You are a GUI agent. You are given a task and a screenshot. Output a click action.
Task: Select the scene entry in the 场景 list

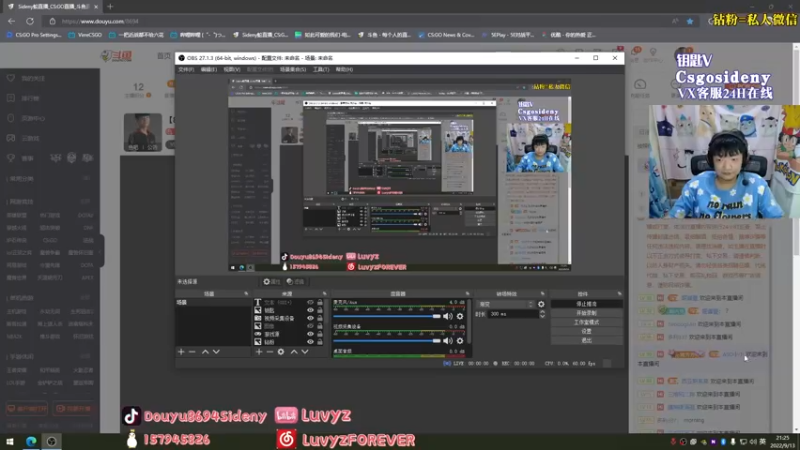coord(213,303)
